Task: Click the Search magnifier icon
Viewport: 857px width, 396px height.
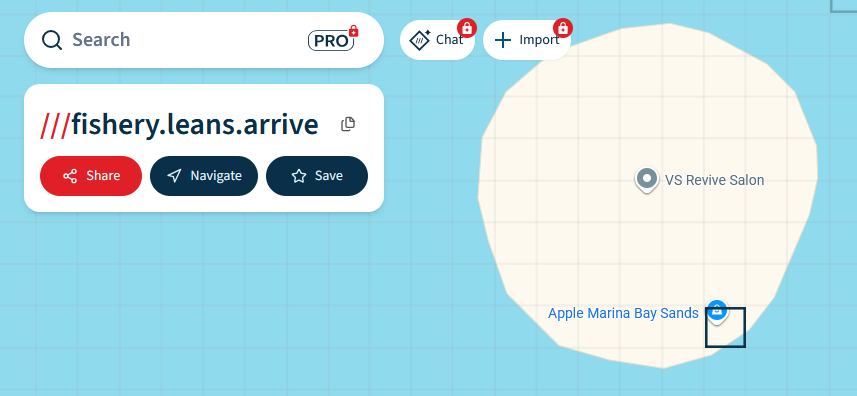Action: [52, 40]
